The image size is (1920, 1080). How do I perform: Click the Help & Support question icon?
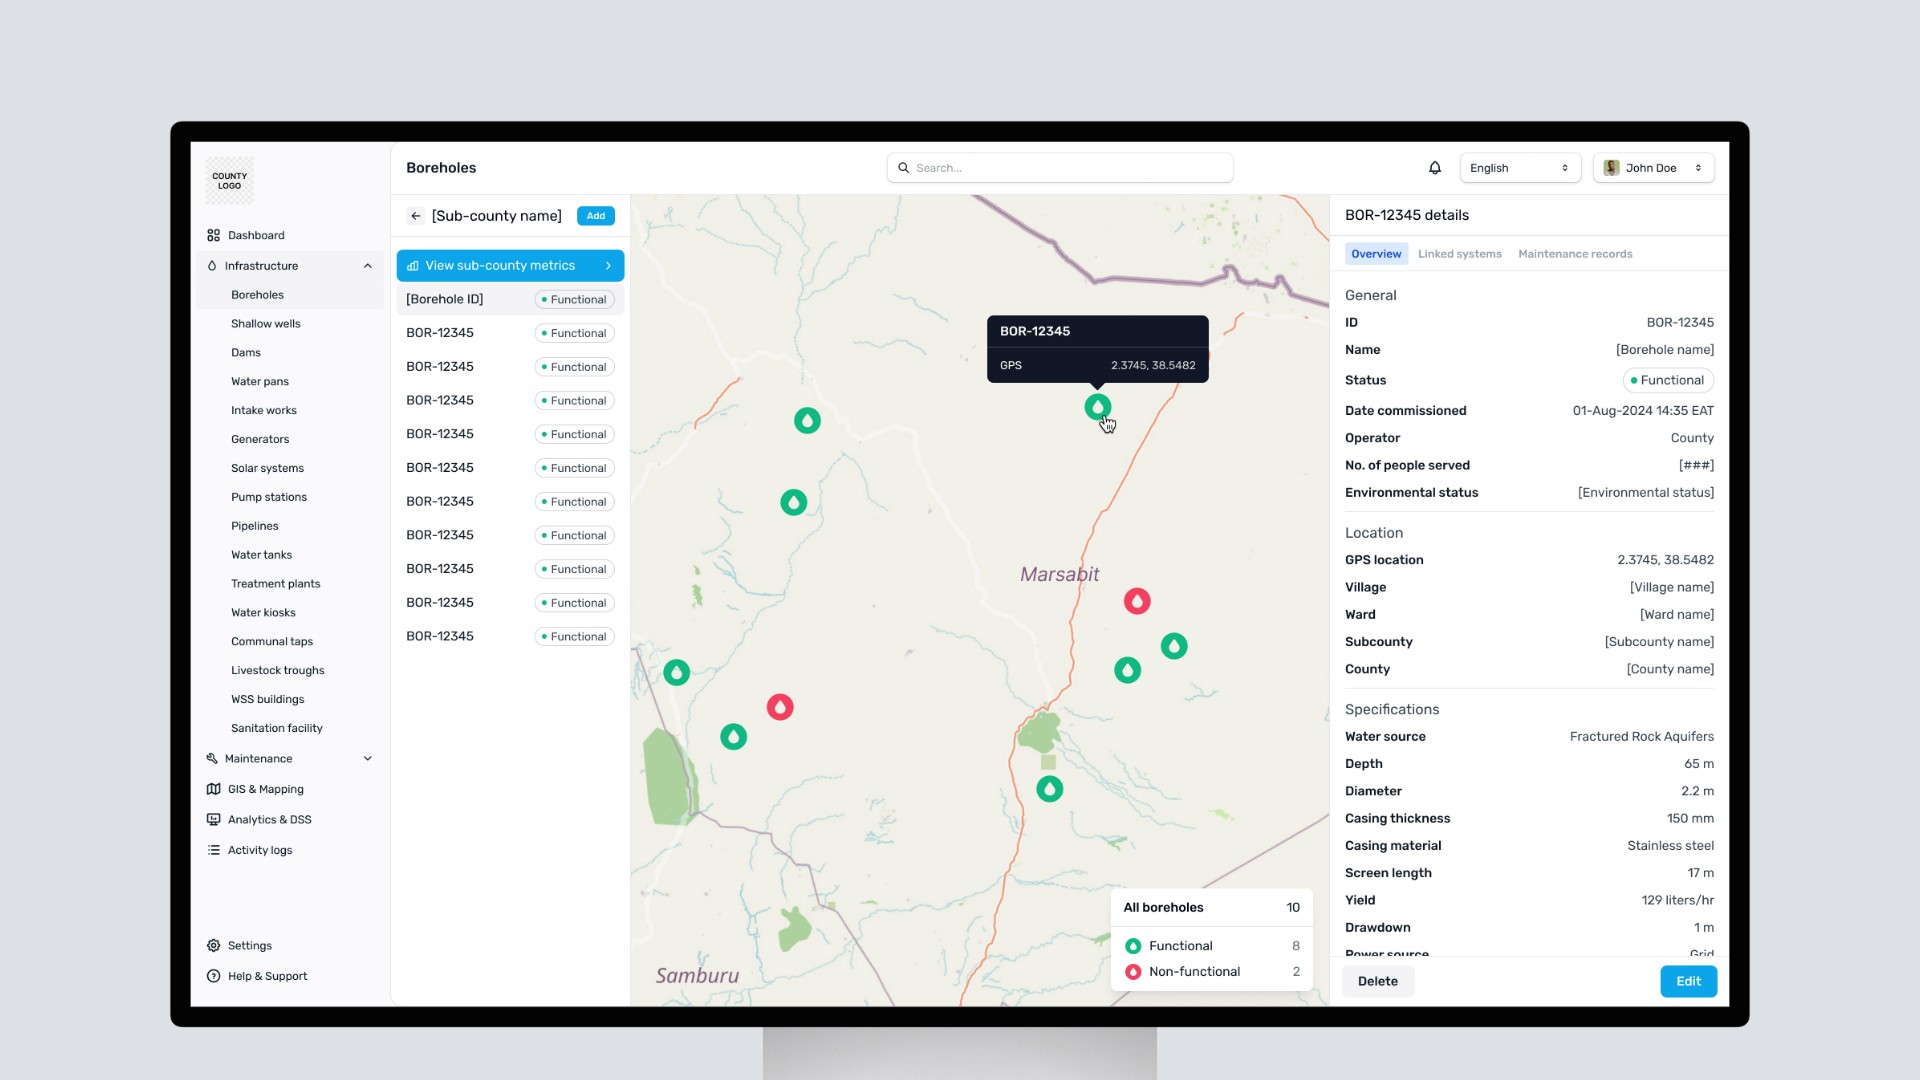213,976
